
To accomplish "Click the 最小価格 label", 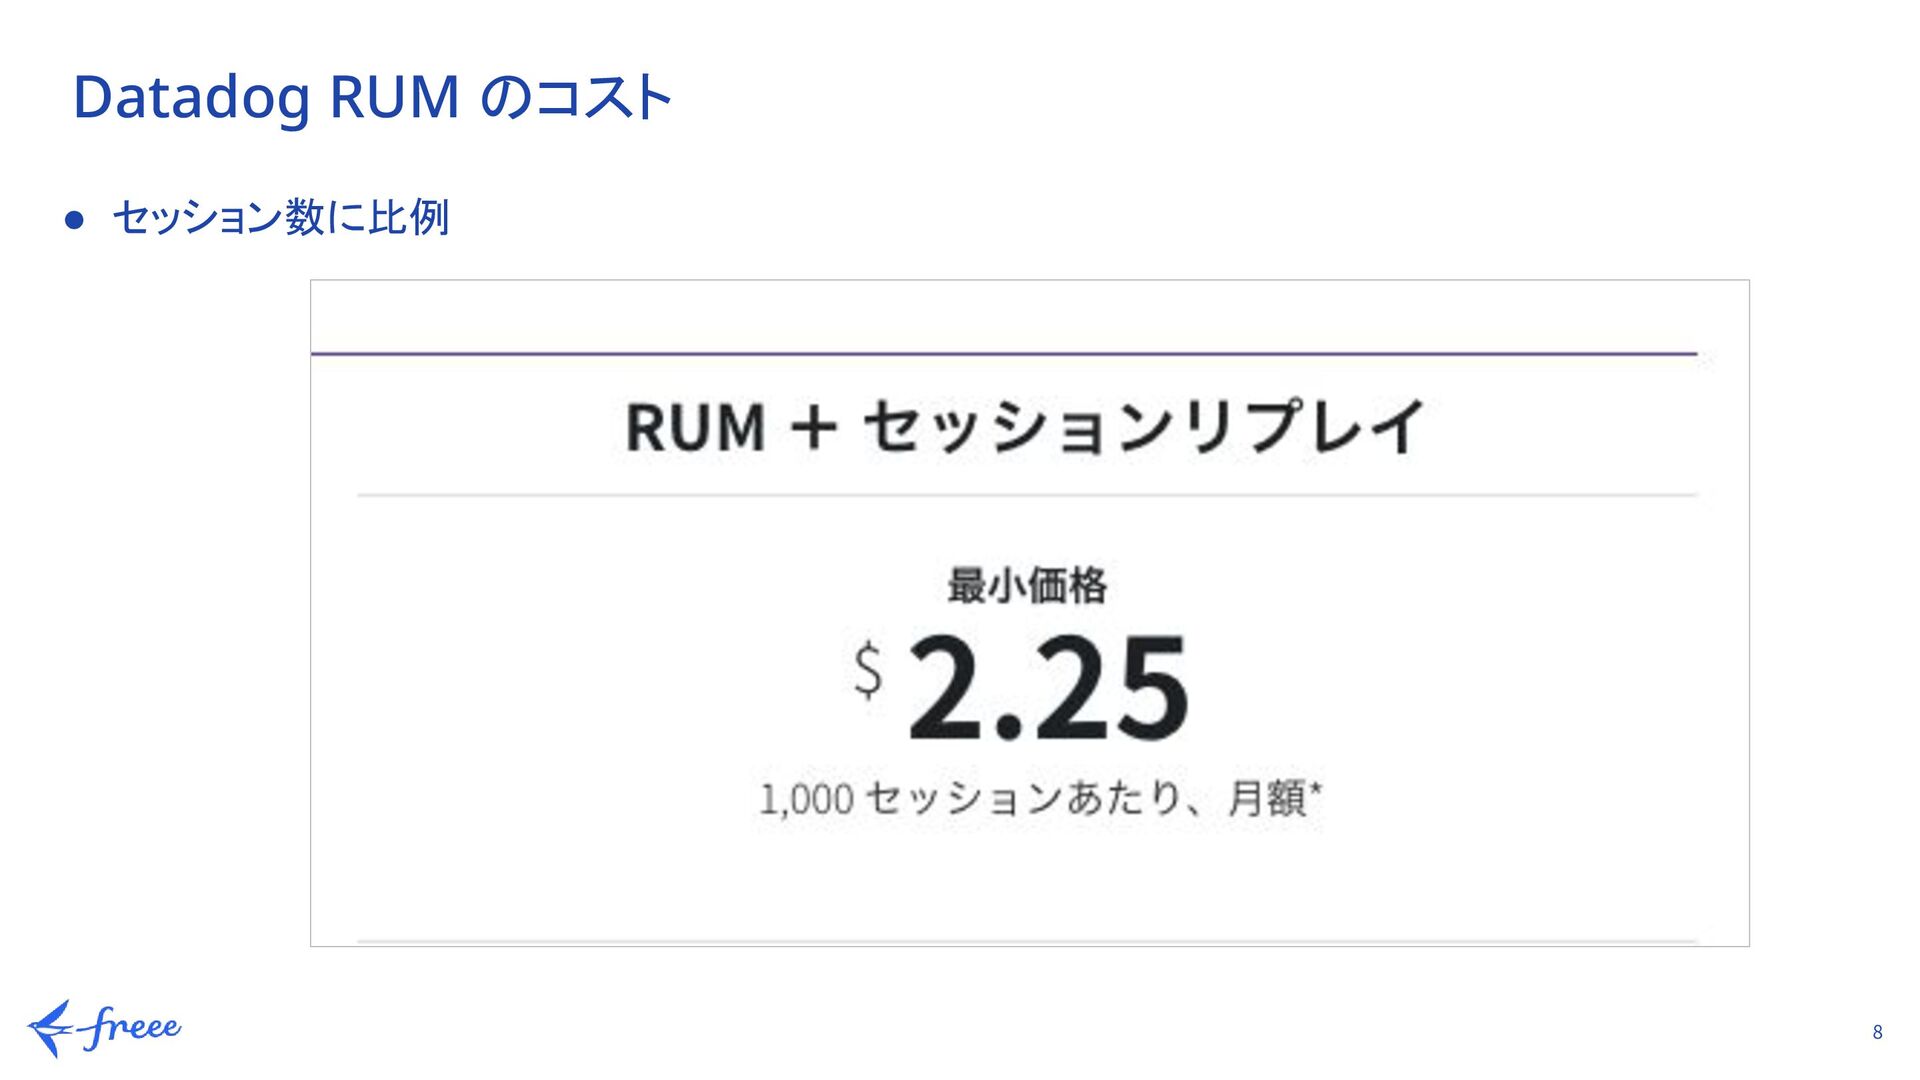I will 1027,585.
